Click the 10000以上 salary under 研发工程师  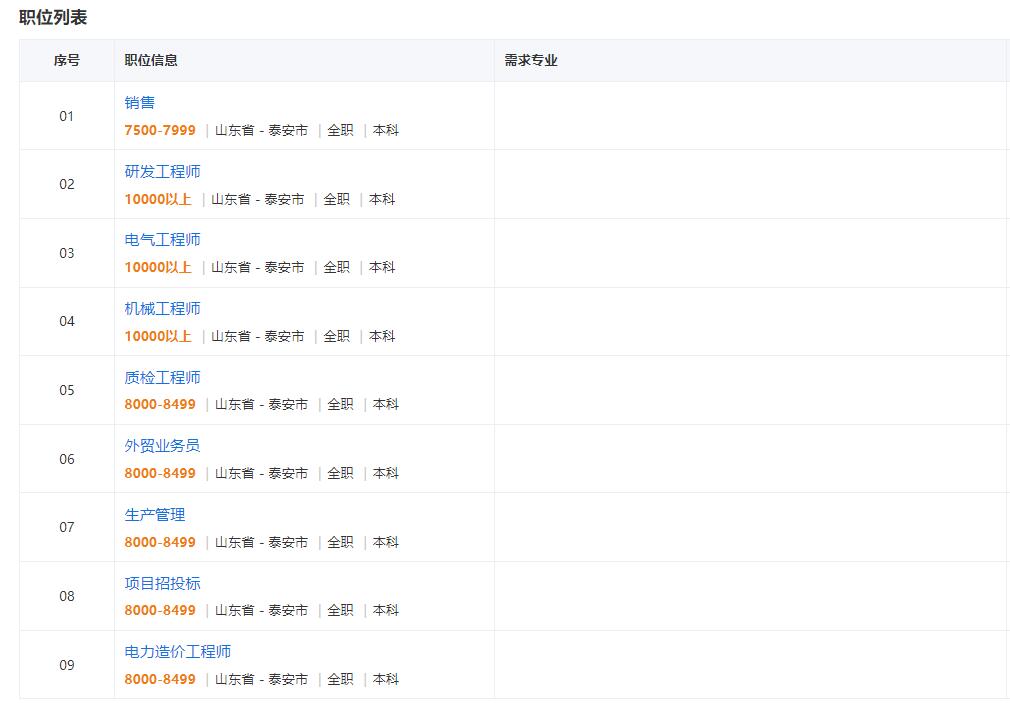point(158,199)
